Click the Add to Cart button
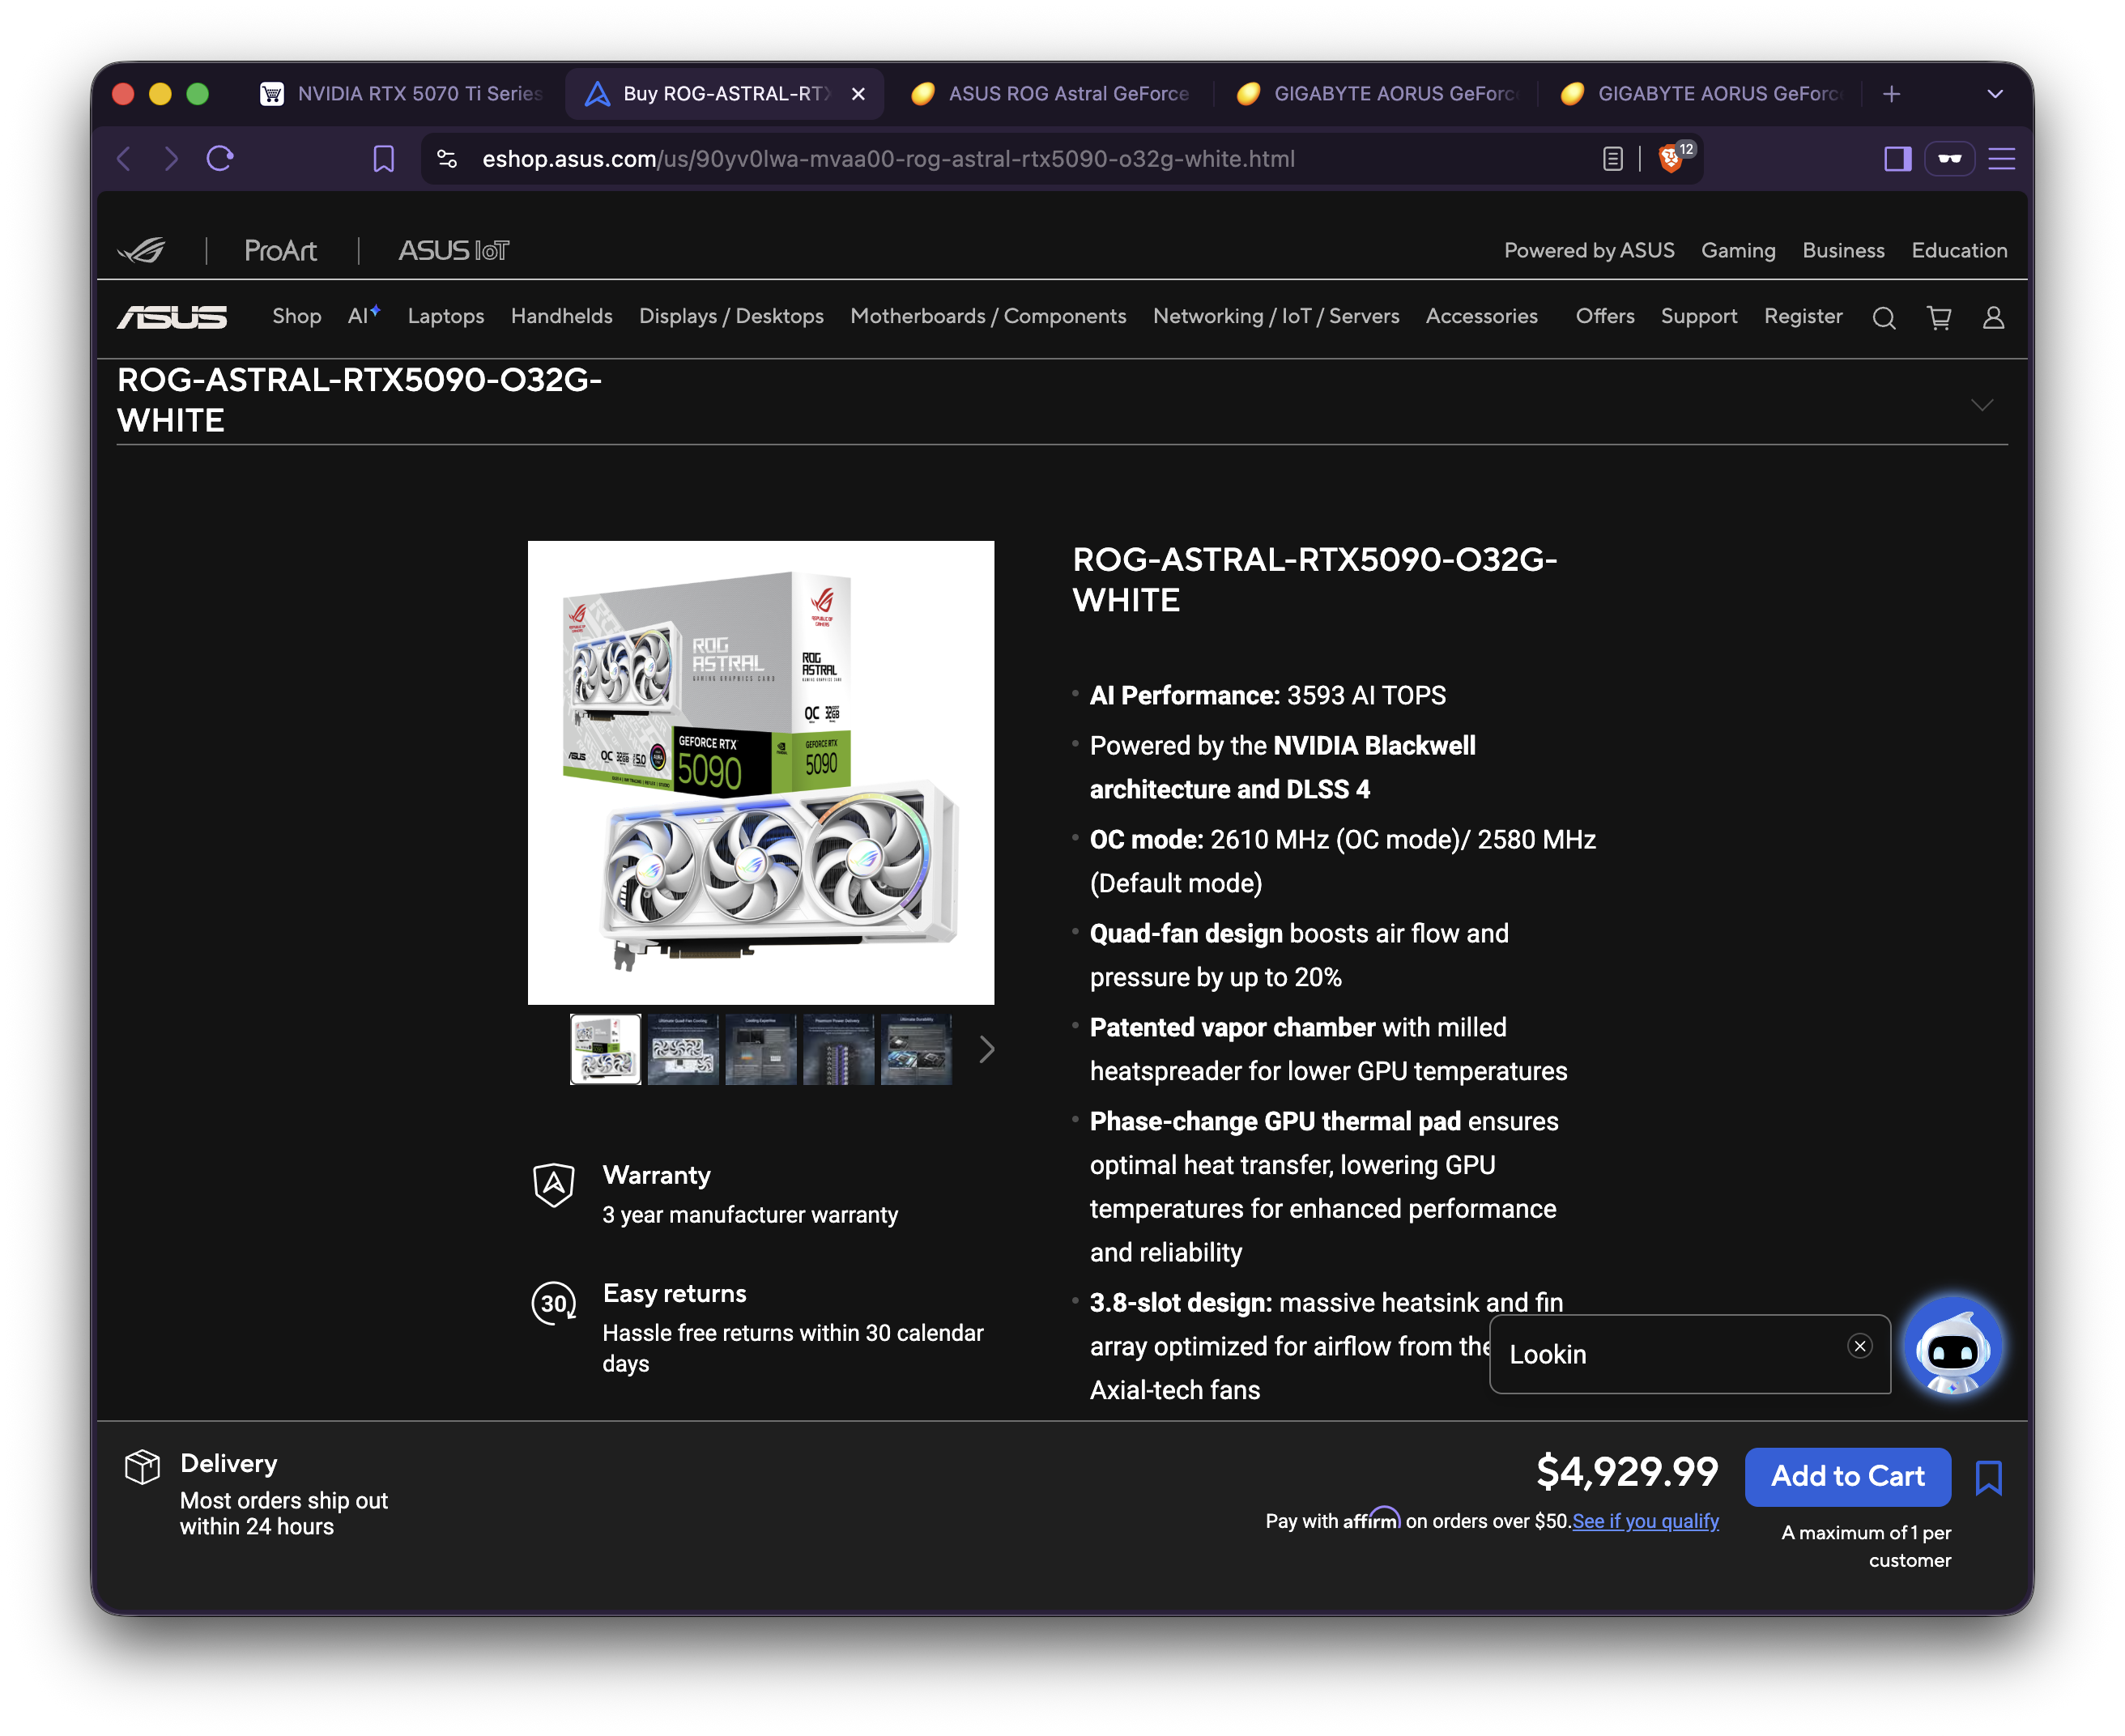Viewport: 2125px width, 1736px height. (1847, 1476)
